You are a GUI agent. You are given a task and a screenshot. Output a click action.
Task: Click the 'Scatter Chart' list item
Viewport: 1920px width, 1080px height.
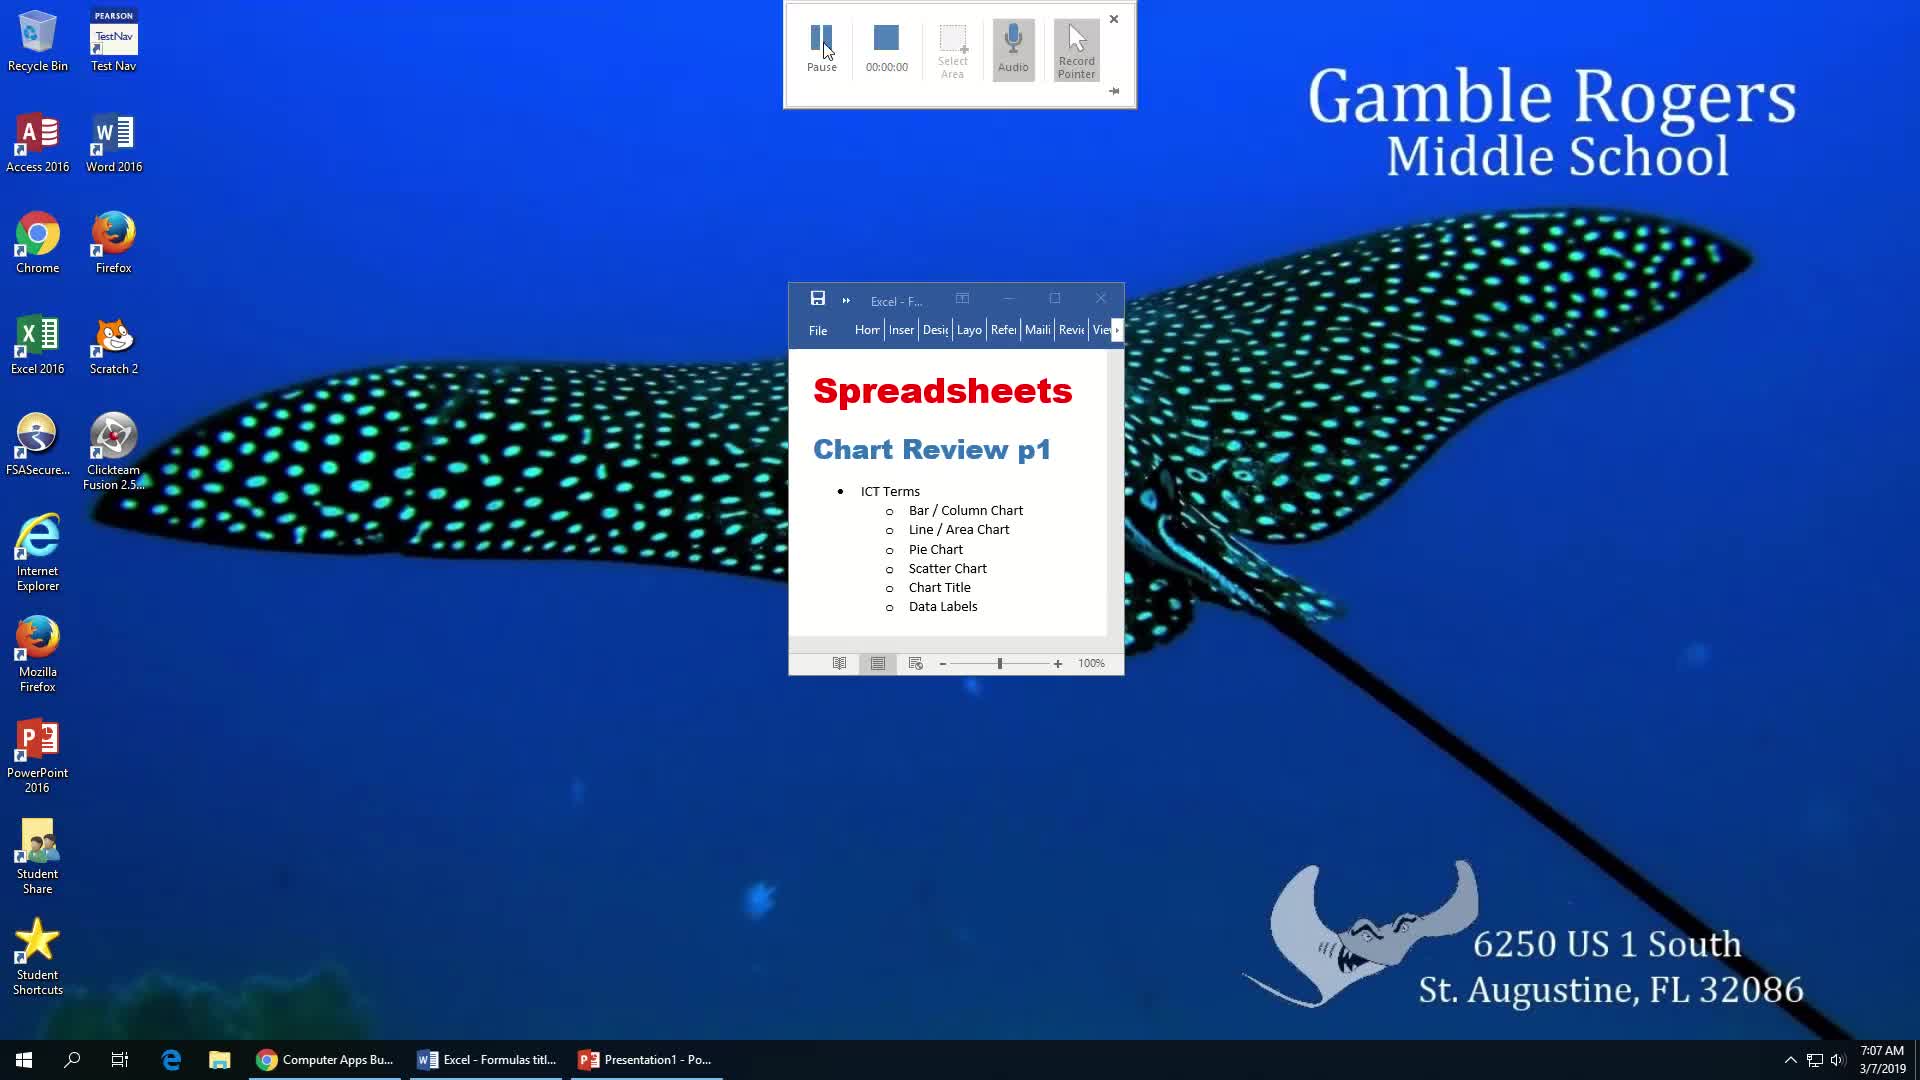947,569
